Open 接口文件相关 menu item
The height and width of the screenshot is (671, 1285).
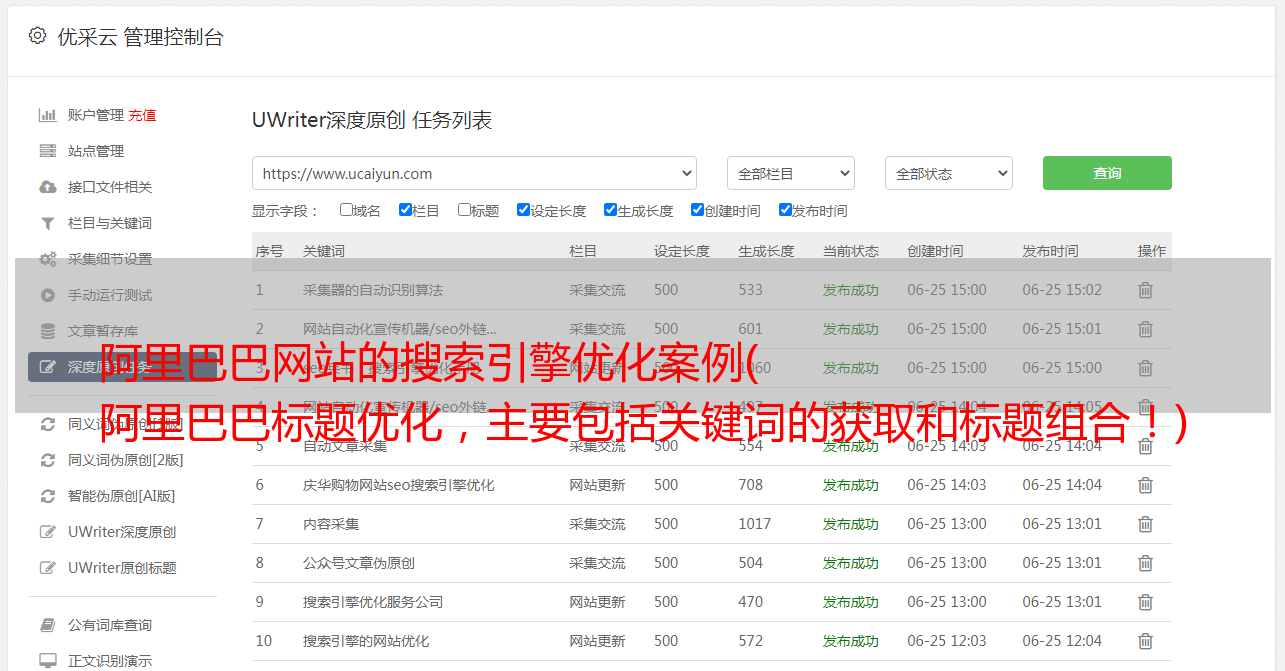[110, 187]
